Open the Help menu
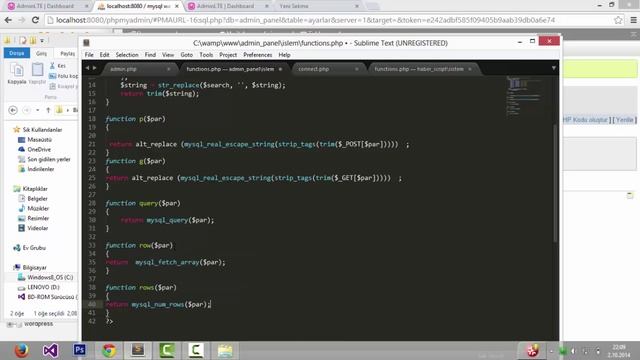The height and width of the screenshot is (360, 640). [284, 55]
